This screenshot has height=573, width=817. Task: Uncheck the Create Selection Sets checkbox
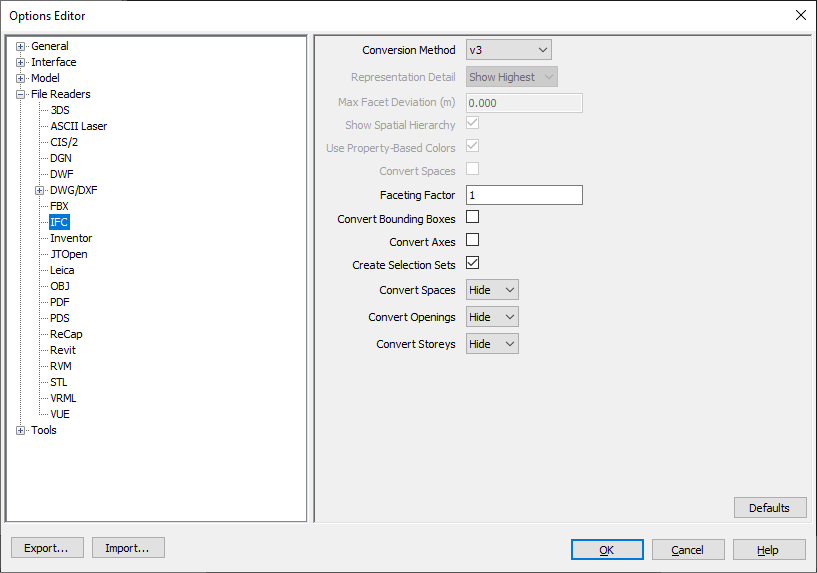click(473, 263)
